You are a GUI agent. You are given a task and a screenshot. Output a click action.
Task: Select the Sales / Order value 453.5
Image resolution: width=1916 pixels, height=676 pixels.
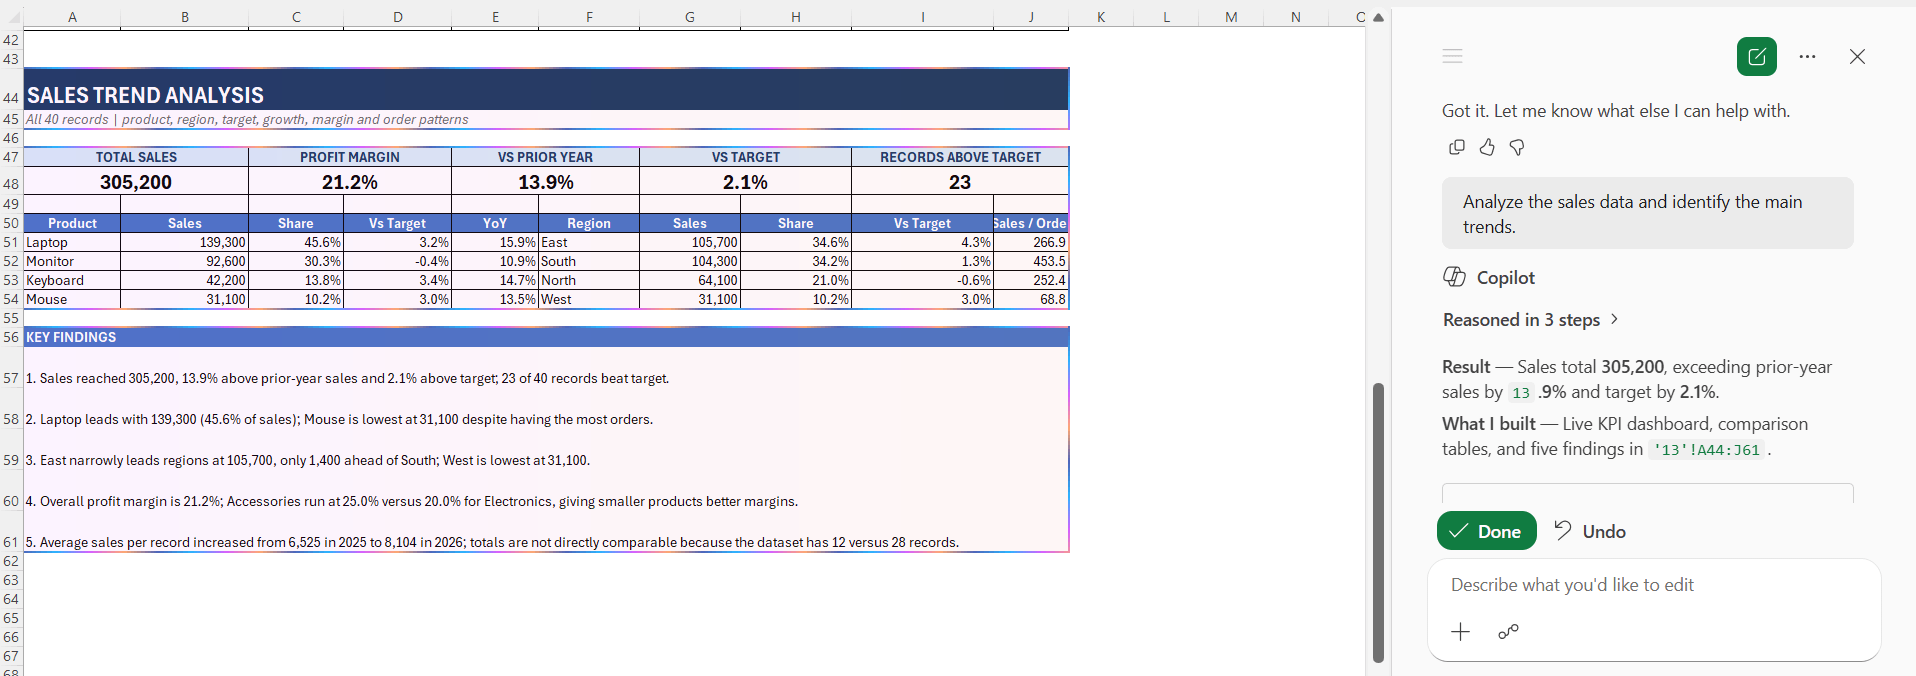[x=1031, y=261]
